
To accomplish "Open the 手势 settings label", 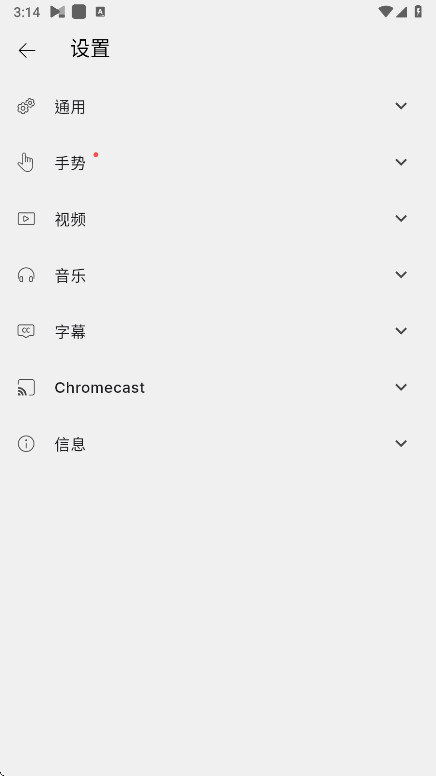I will click(x=70, y=163).
